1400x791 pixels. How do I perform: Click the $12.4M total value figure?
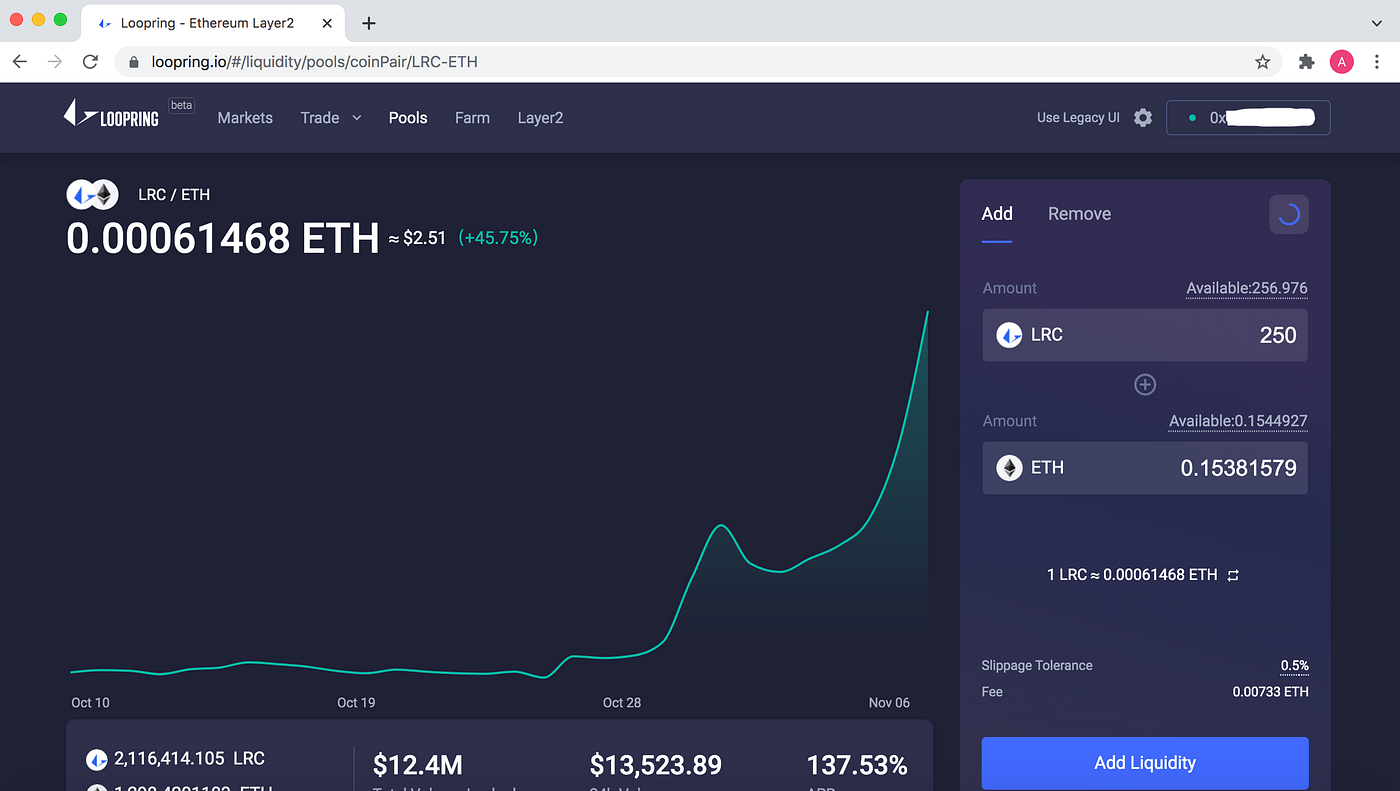point(417,766)
